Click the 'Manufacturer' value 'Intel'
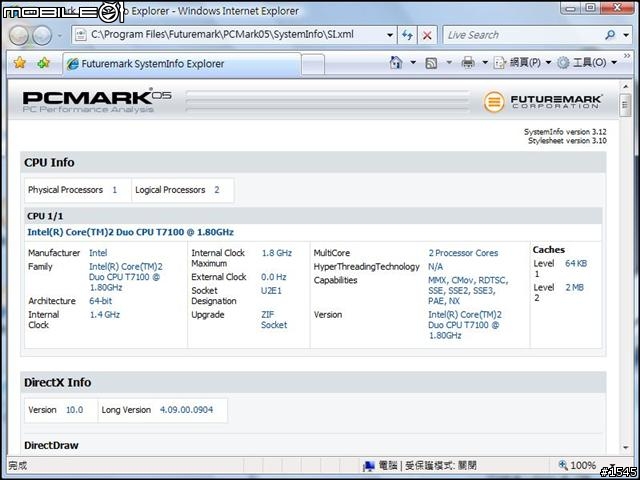This screenshot has width=640, height=480. [98, 253]
